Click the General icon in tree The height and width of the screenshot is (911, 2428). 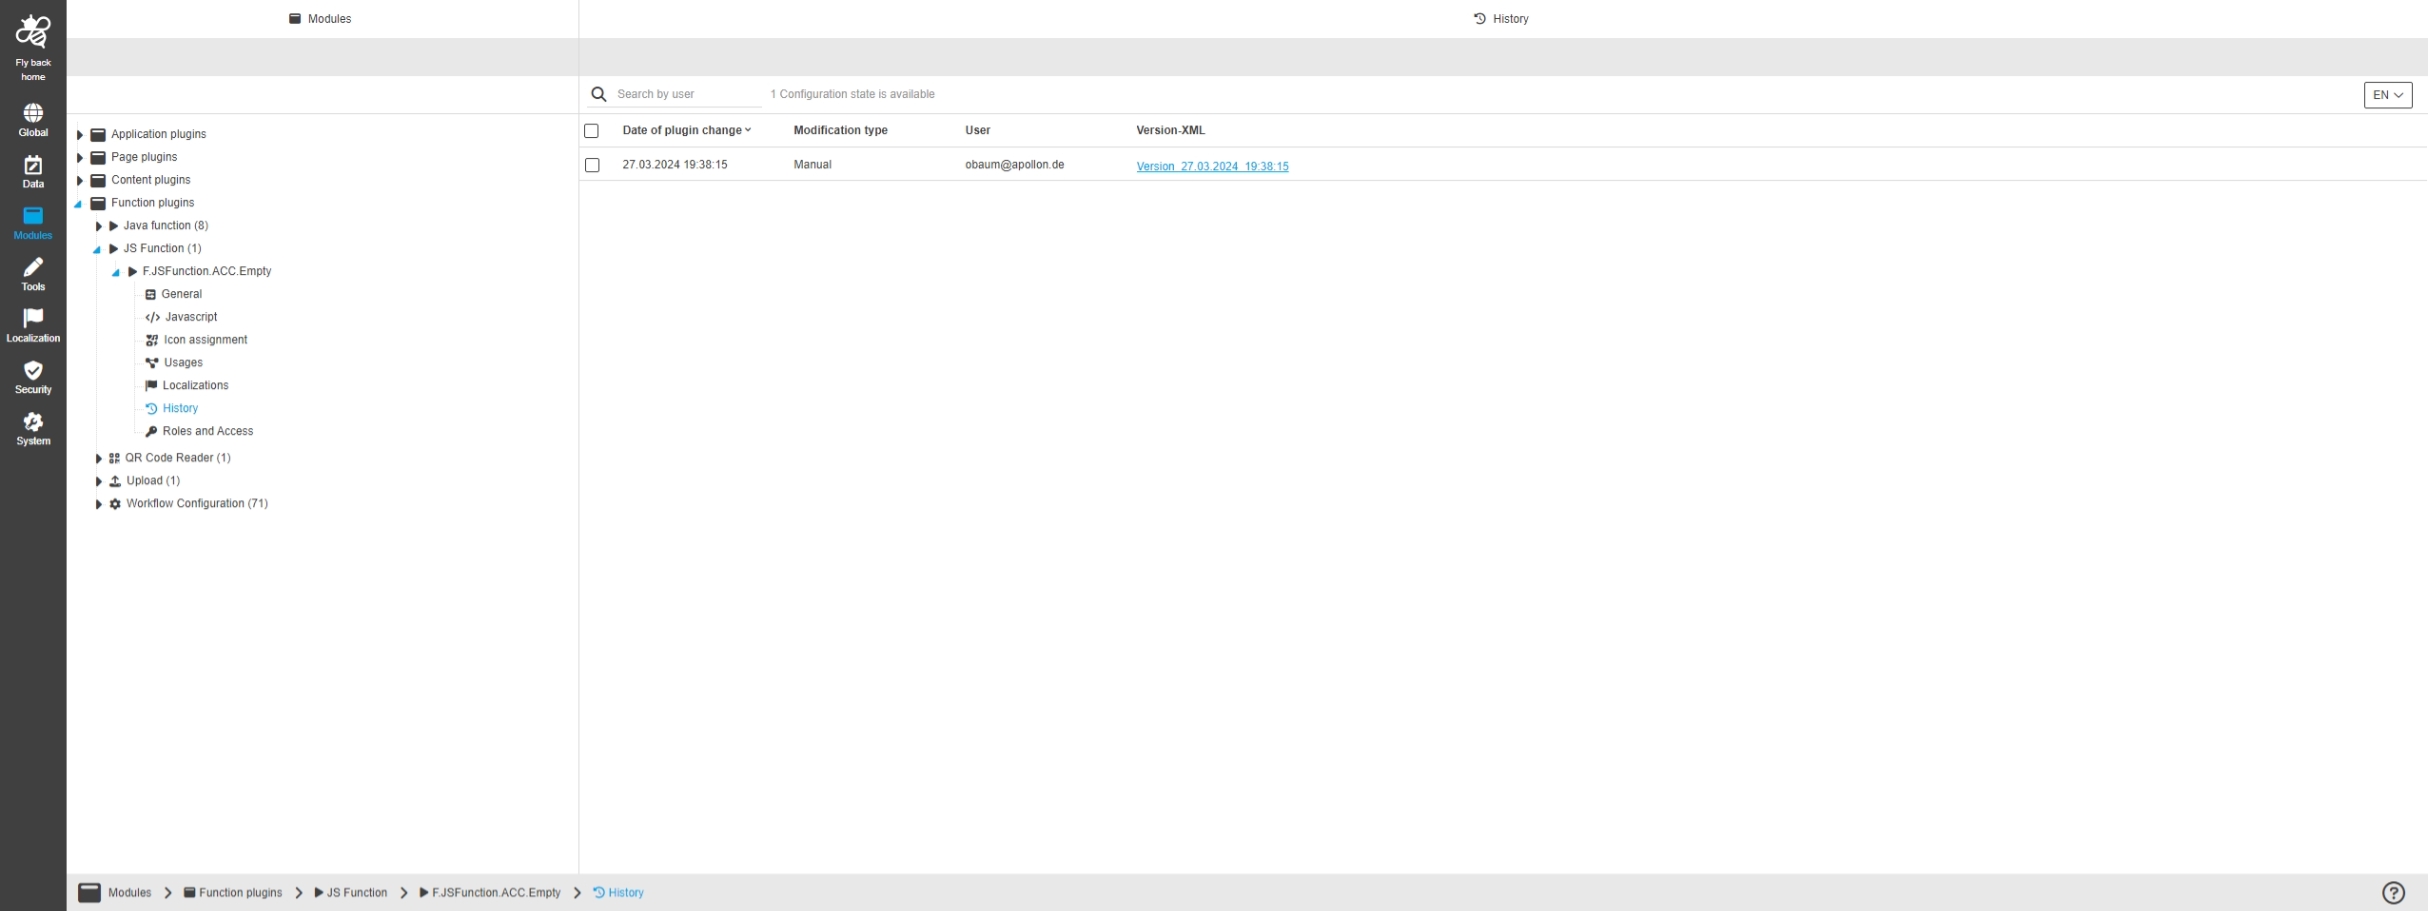coord(151,294)
